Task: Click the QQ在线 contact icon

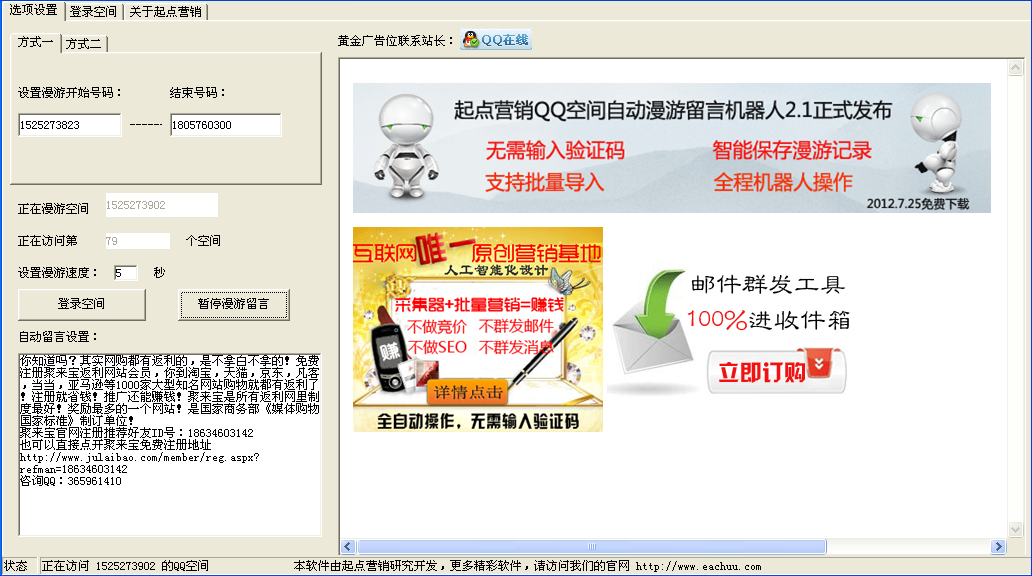Action: click(x=497, y=40)
